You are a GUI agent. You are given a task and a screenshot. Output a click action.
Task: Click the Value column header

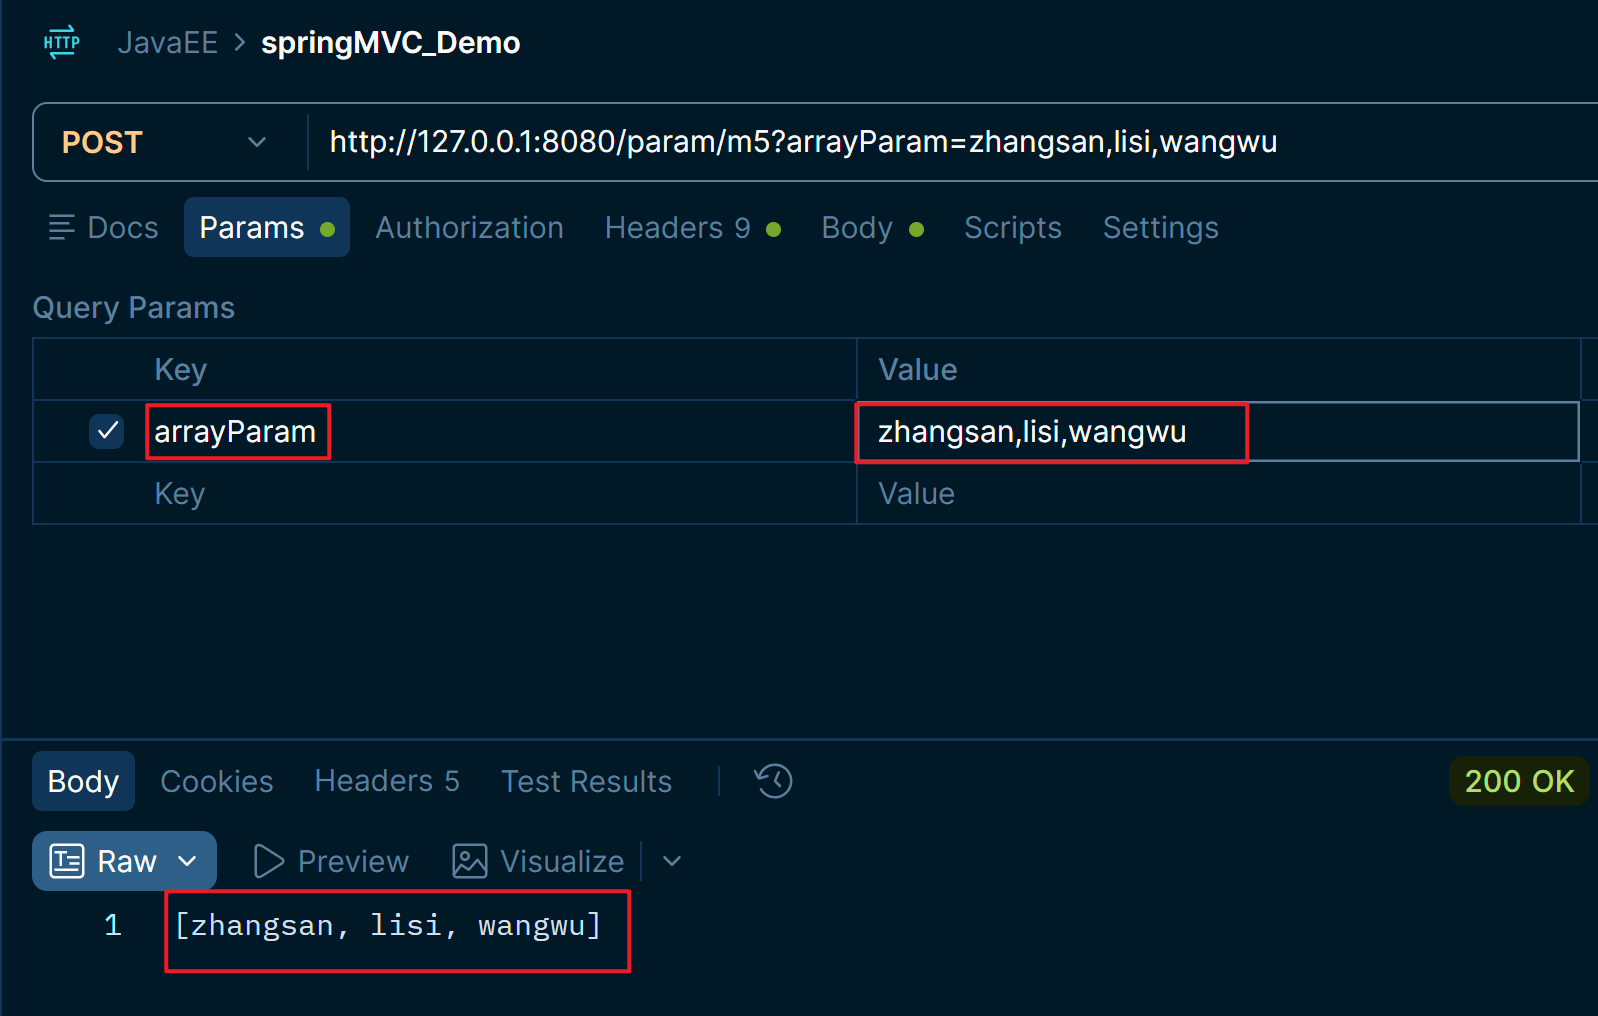point(917,370)
